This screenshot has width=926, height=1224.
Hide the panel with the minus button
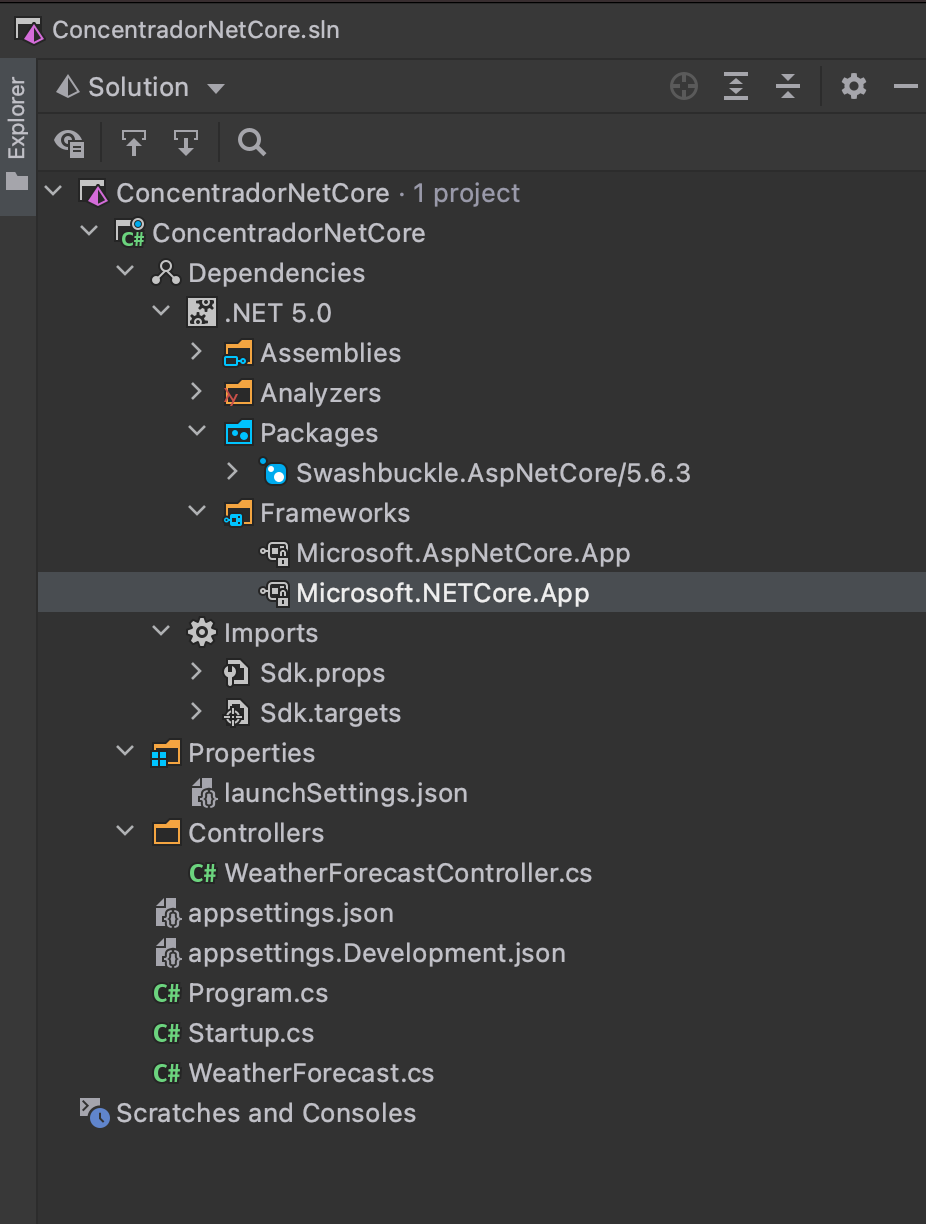906,86
